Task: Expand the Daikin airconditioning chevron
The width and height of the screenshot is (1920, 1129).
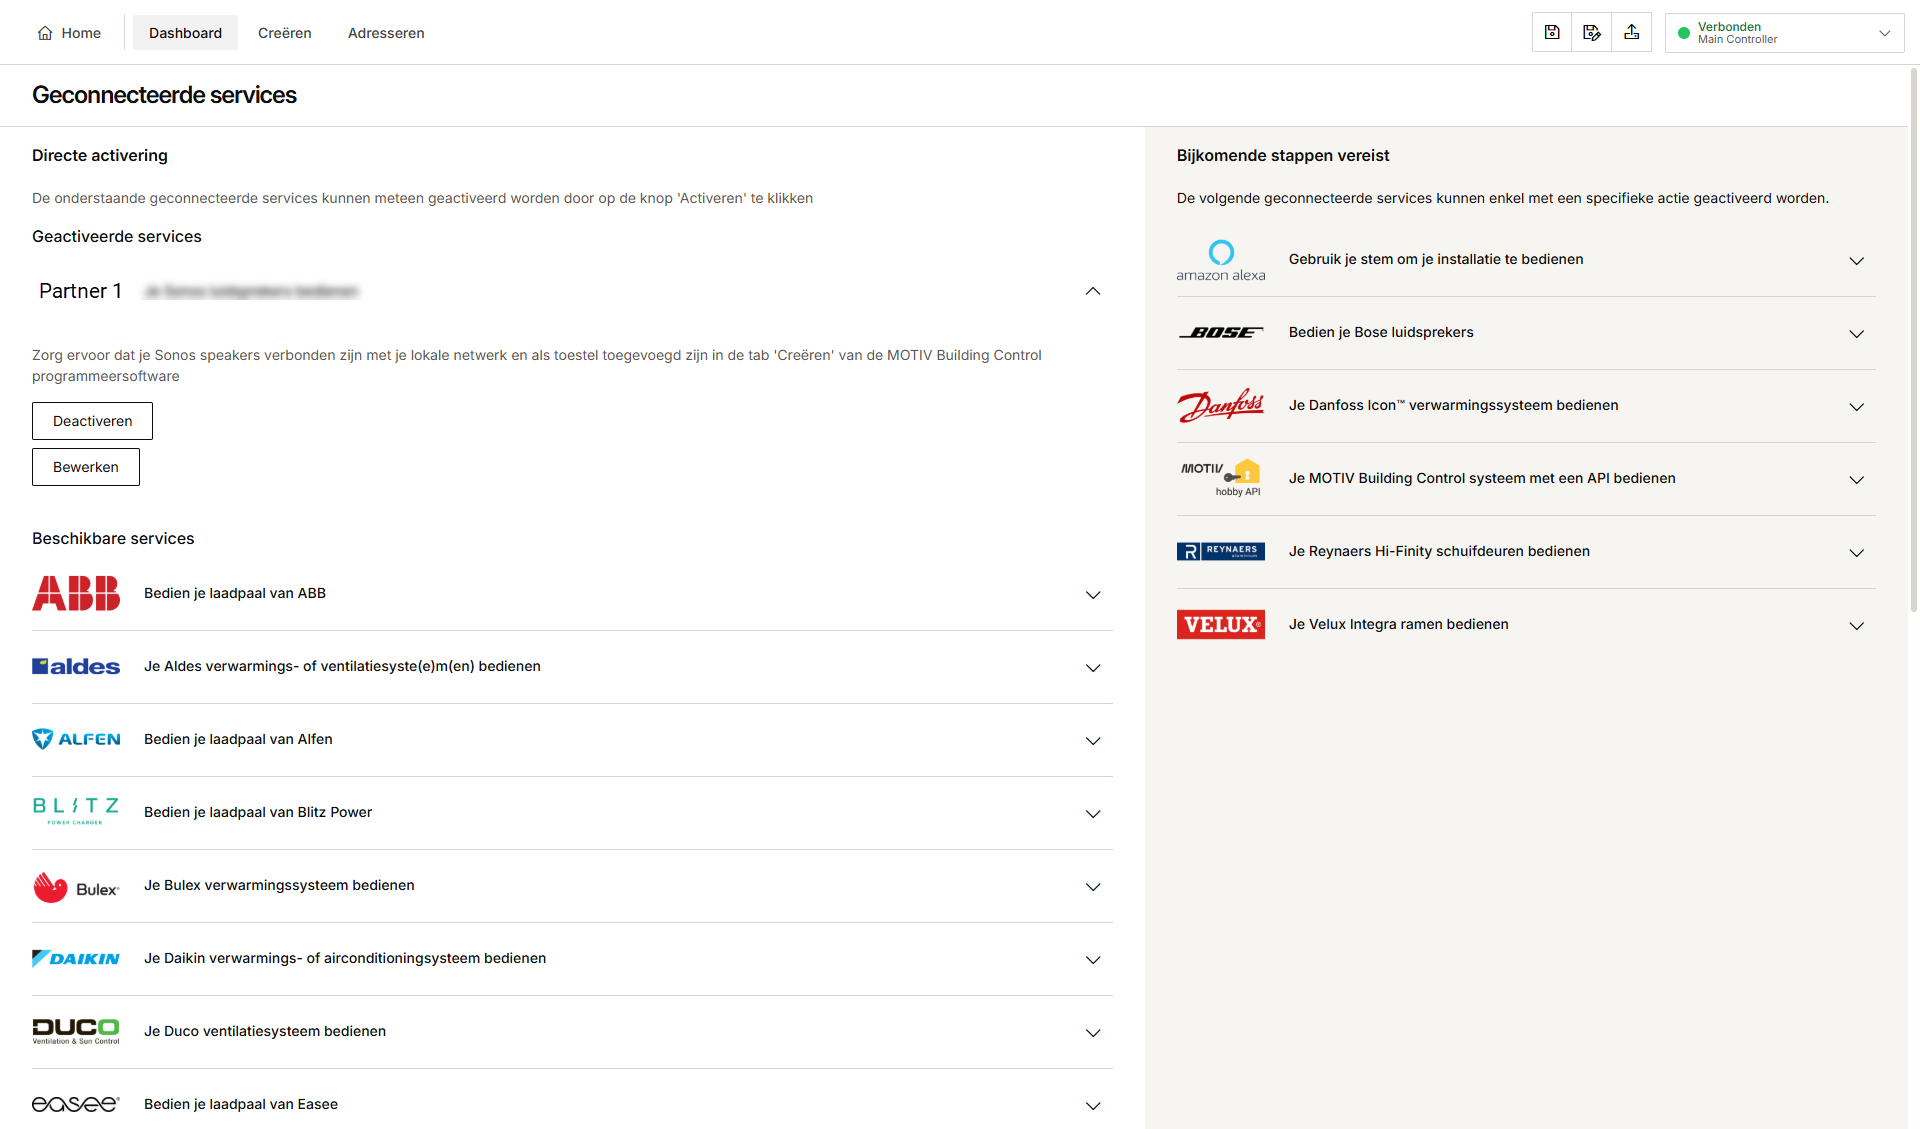Action: [1093, 960]
